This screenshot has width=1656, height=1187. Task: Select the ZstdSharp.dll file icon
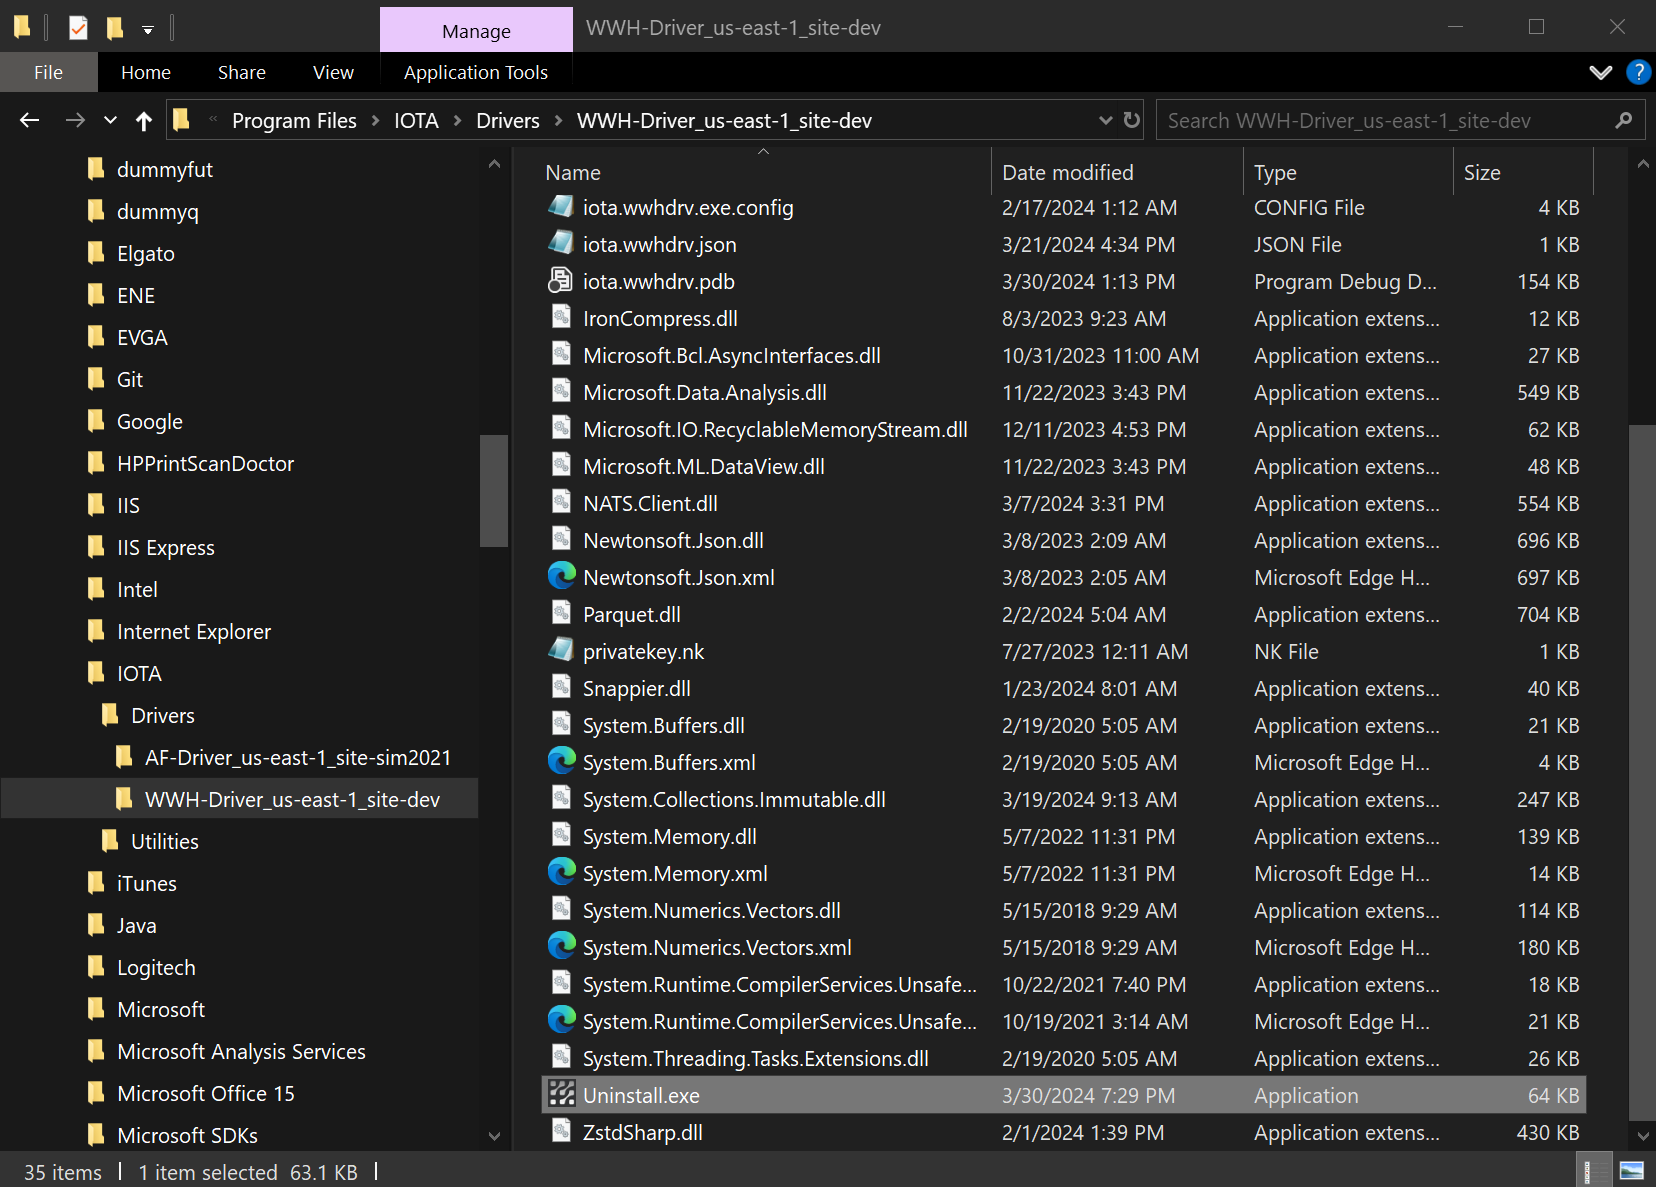[x=561, y=1132]
